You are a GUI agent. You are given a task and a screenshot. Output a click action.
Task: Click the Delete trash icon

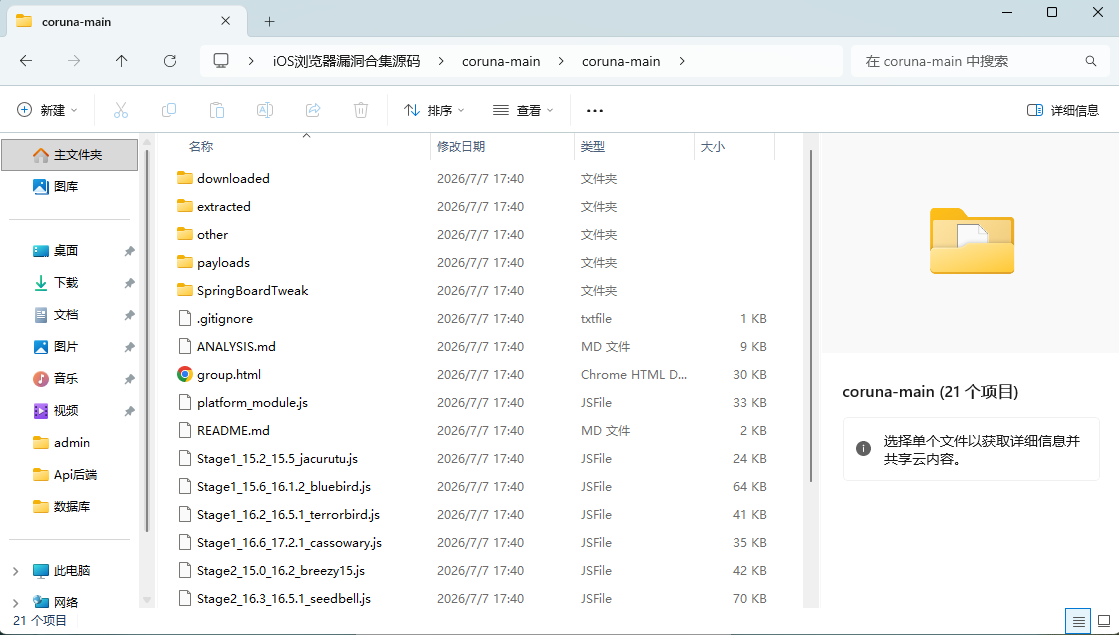(361, 110)
